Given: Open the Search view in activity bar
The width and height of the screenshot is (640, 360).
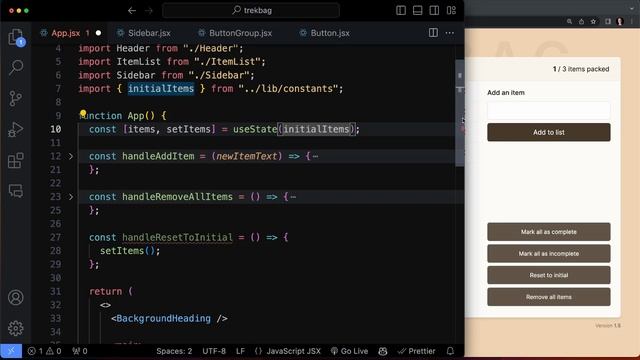Looking at the screenshot, I should pos(16,67).
